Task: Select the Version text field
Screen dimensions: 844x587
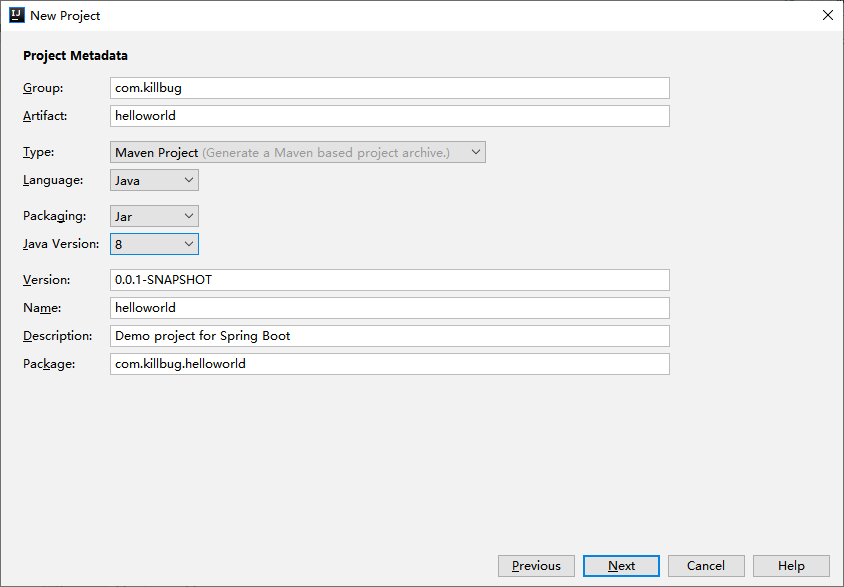Action: (x=389, y=280)
